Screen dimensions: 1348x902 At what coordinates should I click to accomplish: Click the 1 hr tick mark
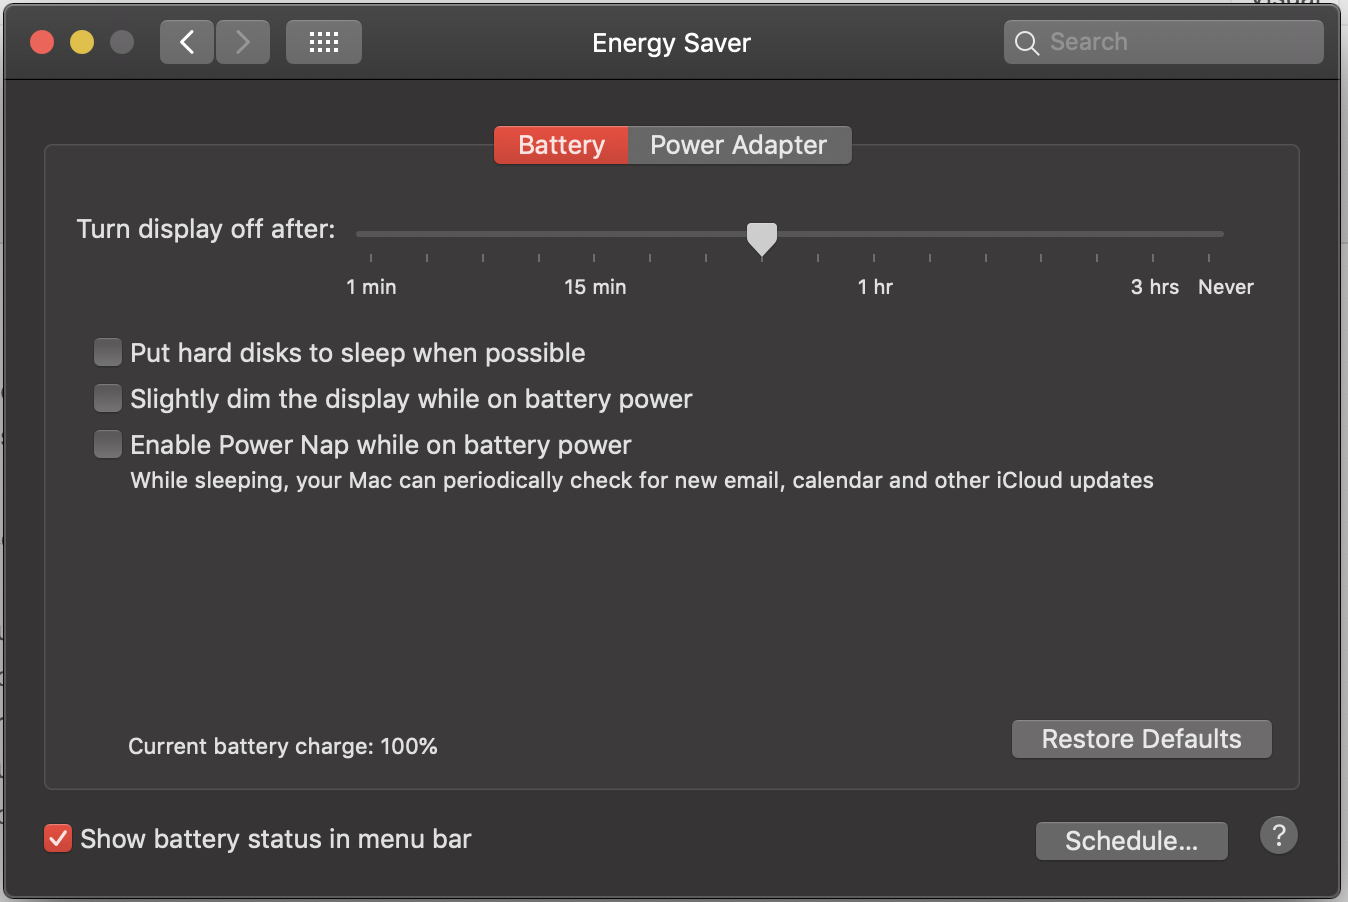(874, 257)
